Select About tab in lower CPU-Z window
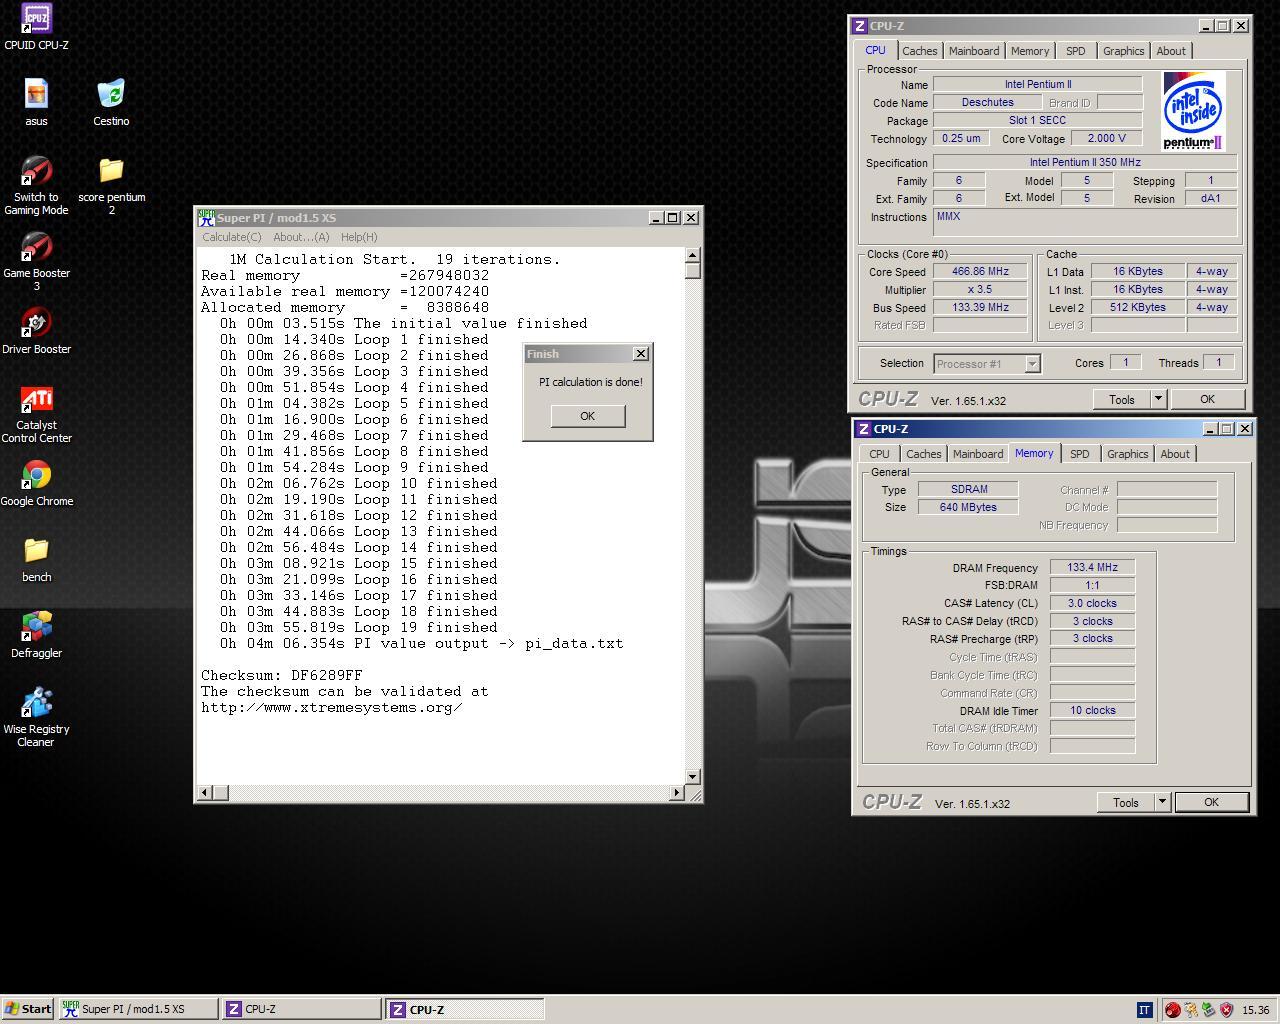 1175,454
